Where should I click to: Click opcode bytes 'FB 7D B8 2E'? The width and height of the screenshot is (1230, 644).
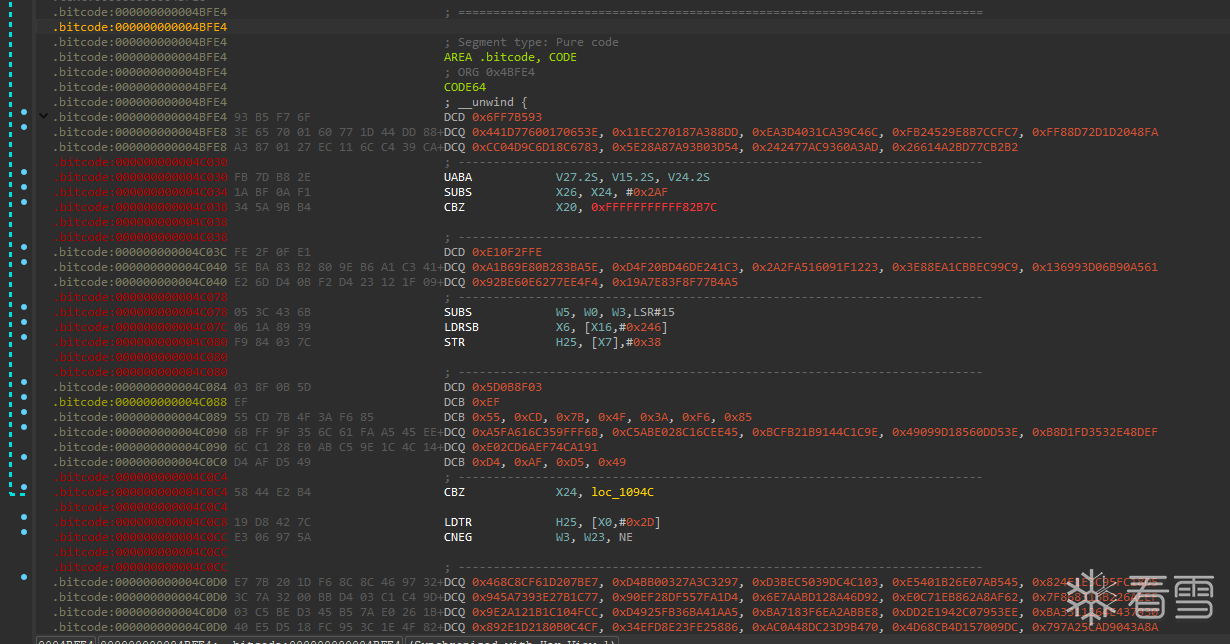pyautogui.click(x=271, y=177)
